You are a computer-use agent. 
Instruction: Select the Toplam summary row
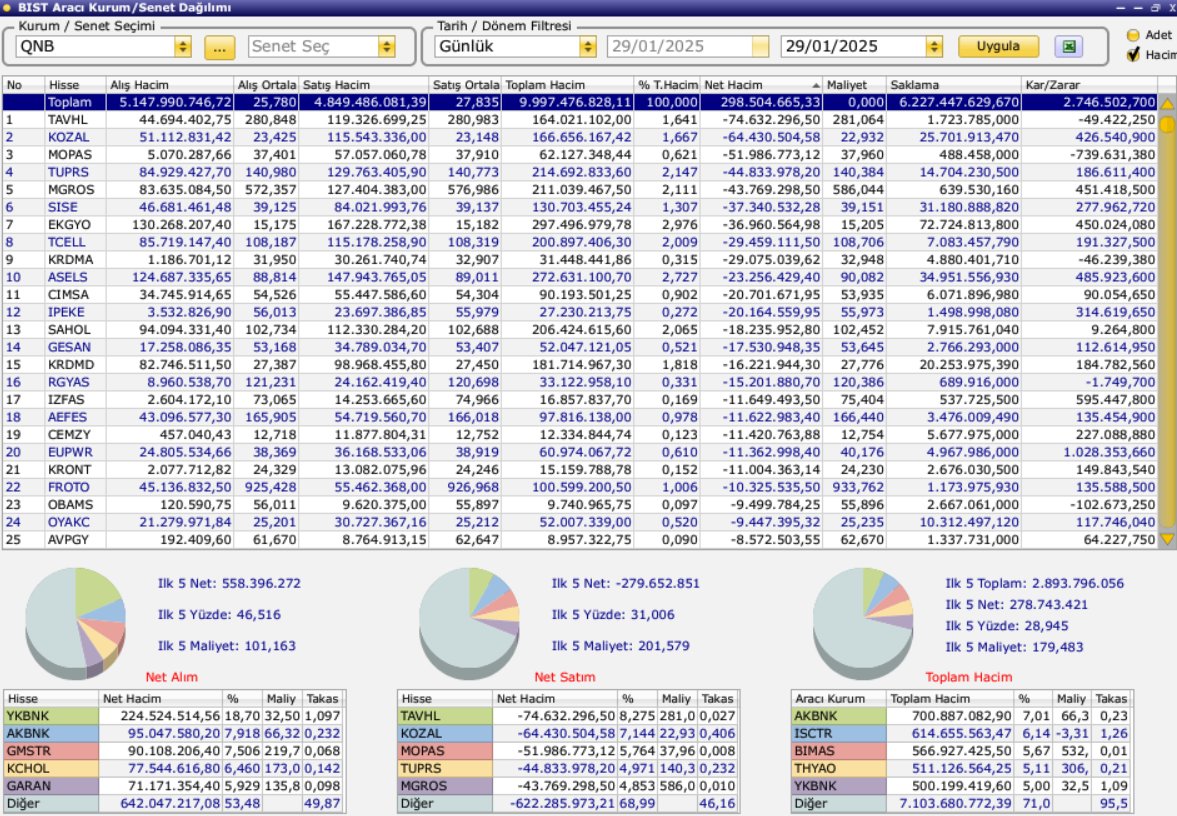[579, 102]
